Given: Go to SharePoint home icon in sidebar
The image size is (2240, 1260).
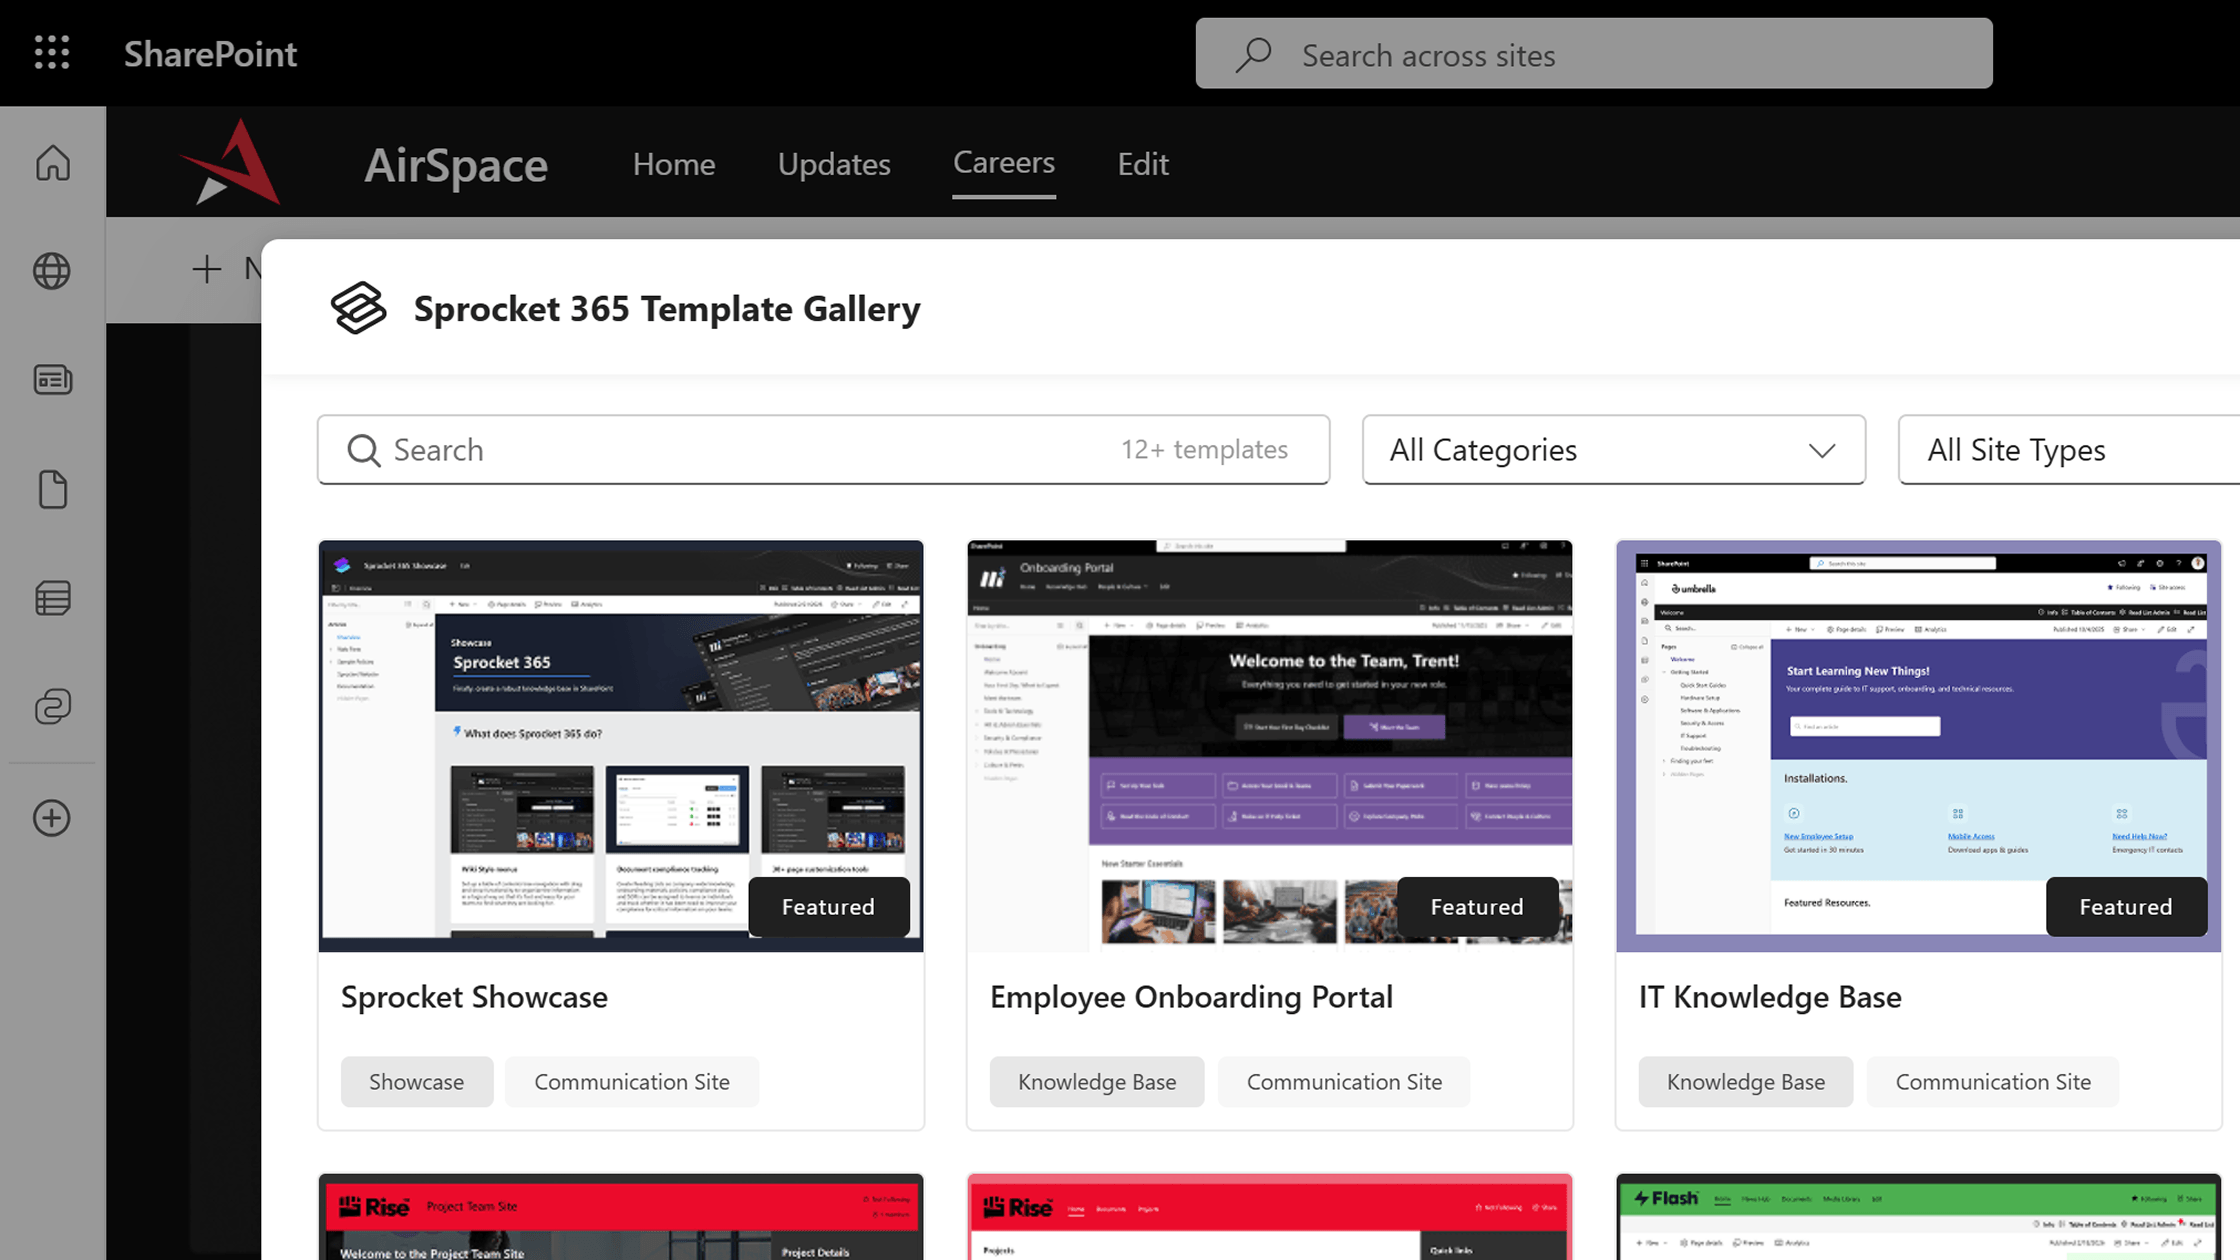Looking at the screenshot, I should point(52,163).
